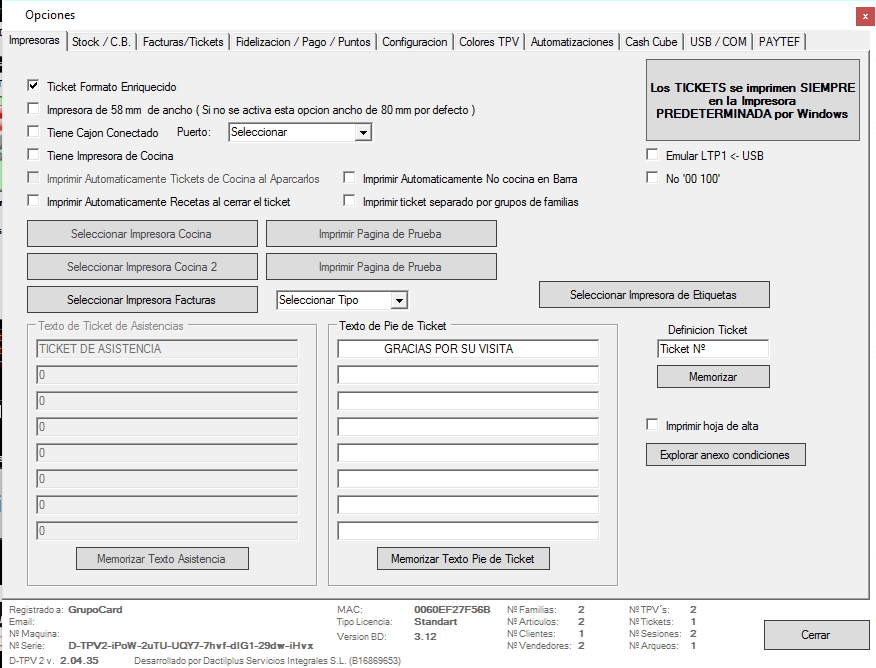Click the last Texto de Pie de Ticket field
This screenshot has height=668, width=876.
pyautogui.click(x=468, y=531)
